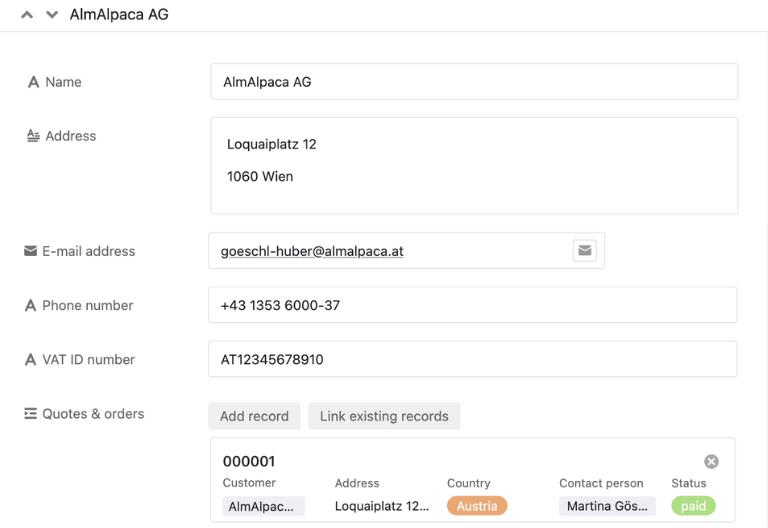The image size is (768, 528).
Task: Go to next record with down chevron
Action: [52, 15]
